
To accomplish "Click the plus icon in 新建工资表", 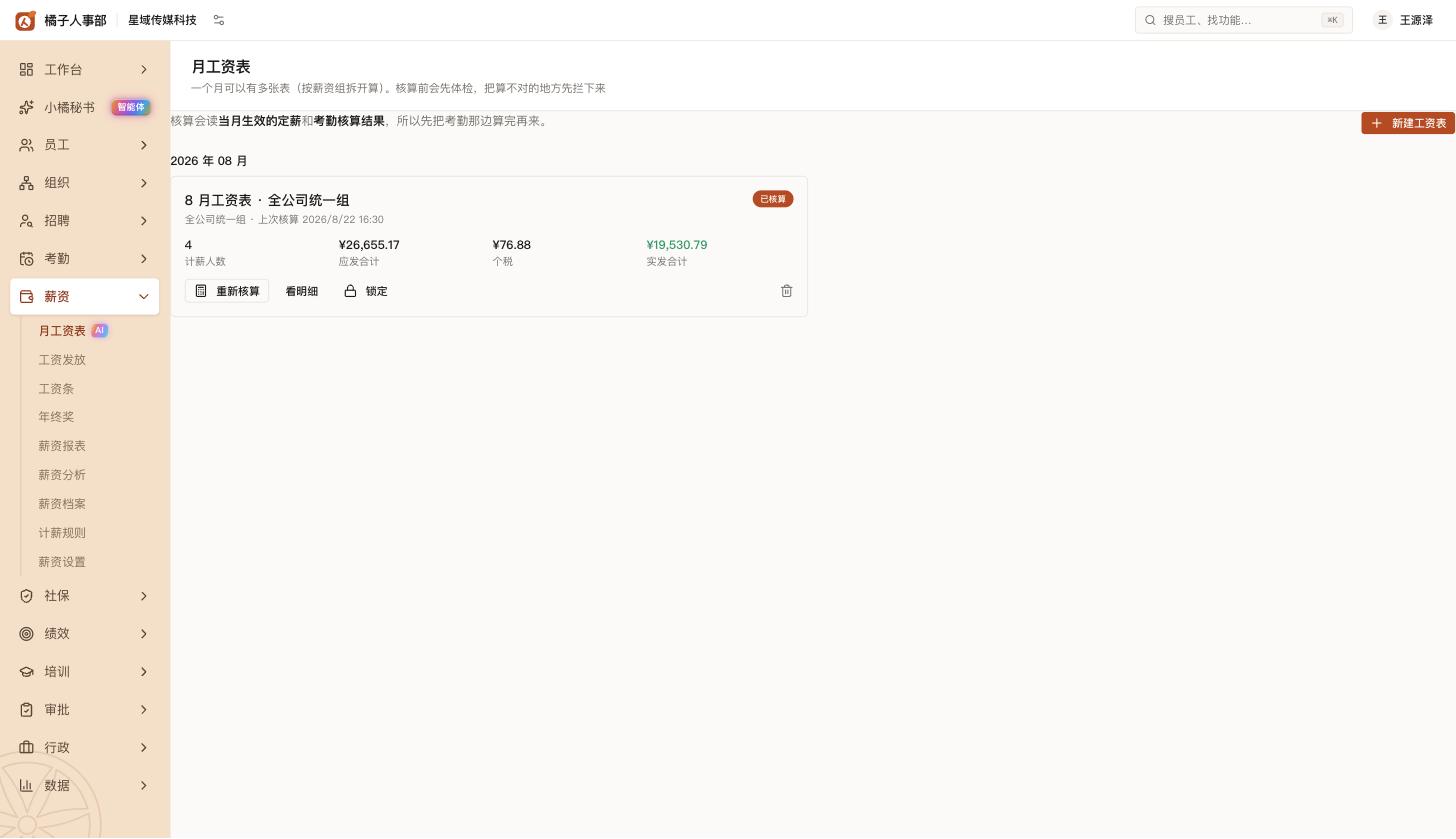I will (x=1377, y=123).
